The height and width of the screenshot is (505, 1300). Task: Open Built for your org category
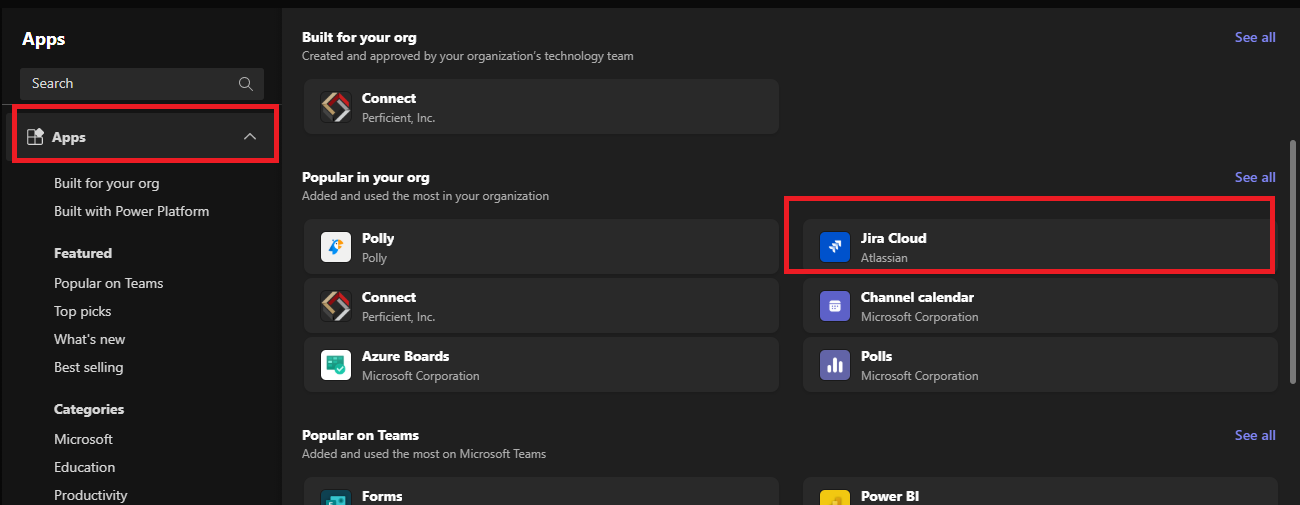click(107, 183)
